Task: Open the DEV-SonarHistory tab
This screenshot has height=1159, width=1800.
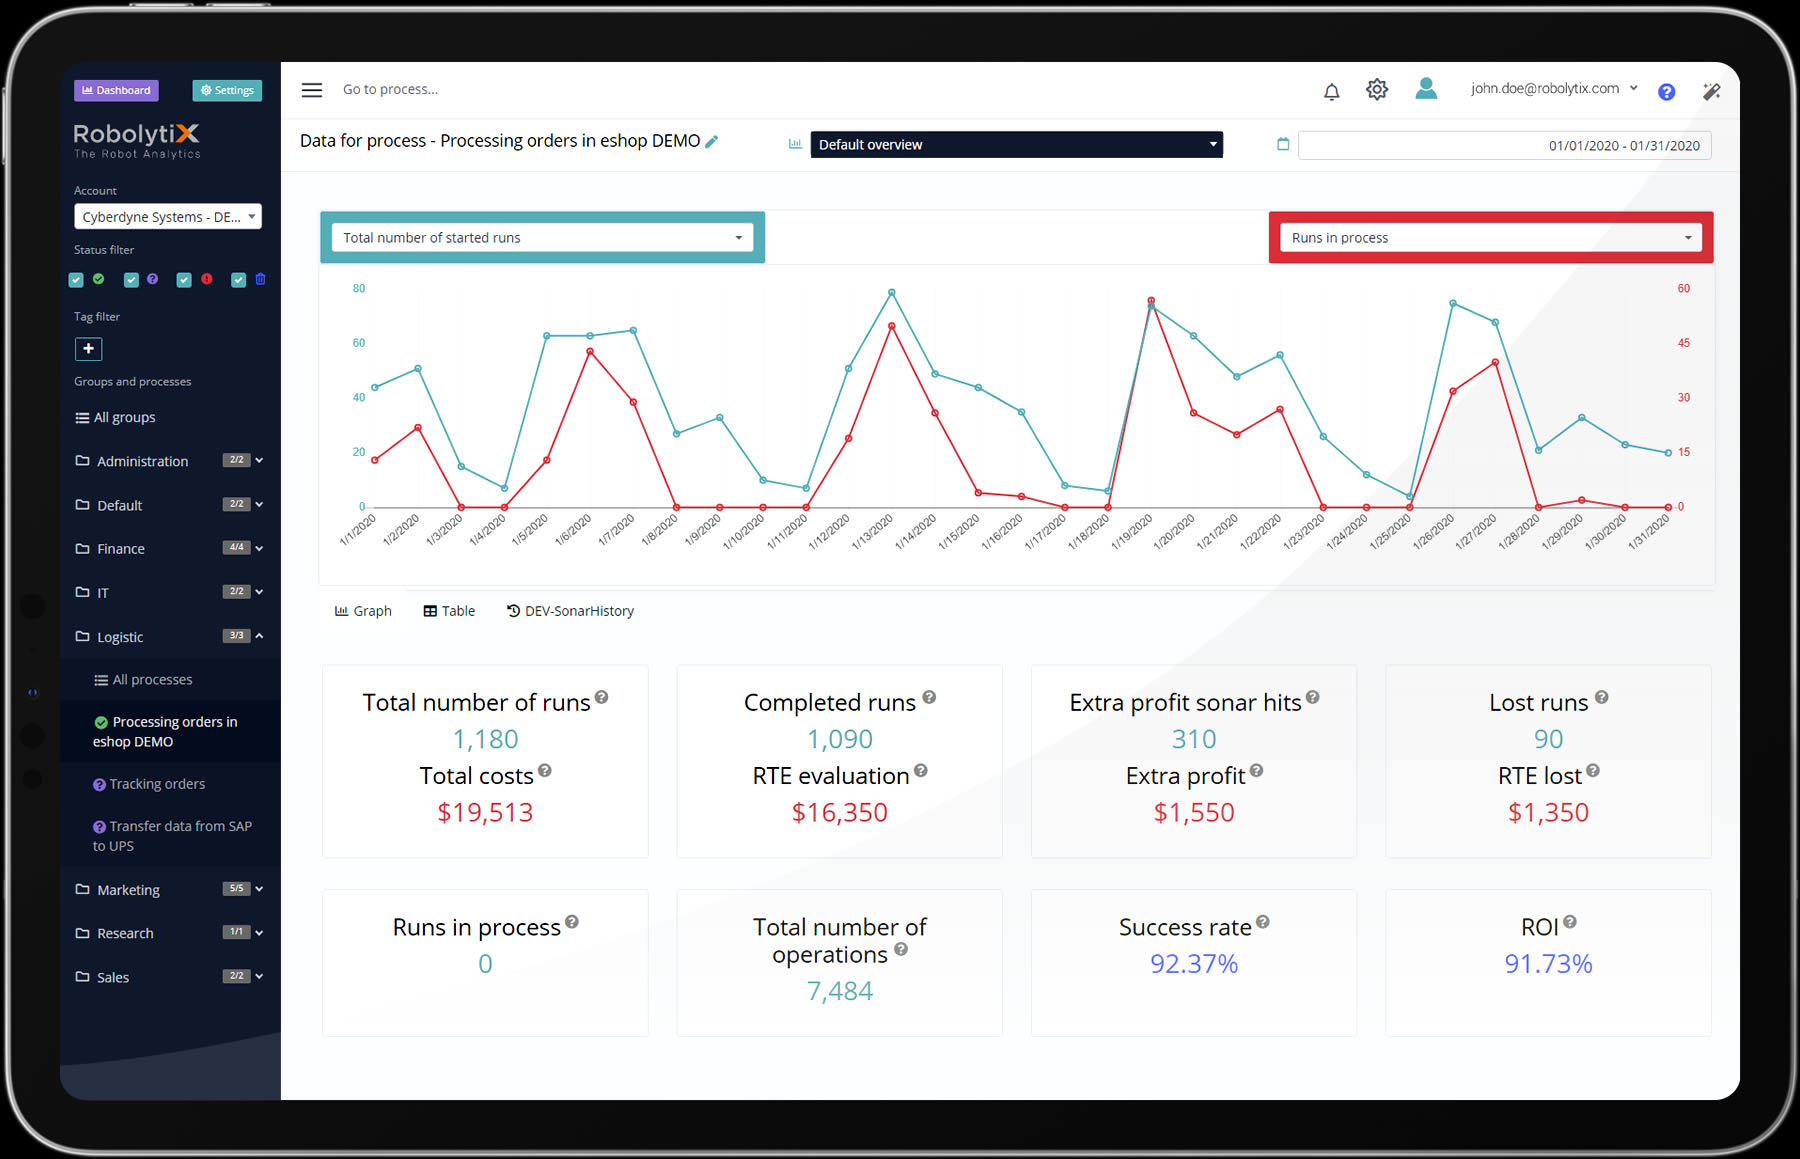Action: tap(570, 611)
